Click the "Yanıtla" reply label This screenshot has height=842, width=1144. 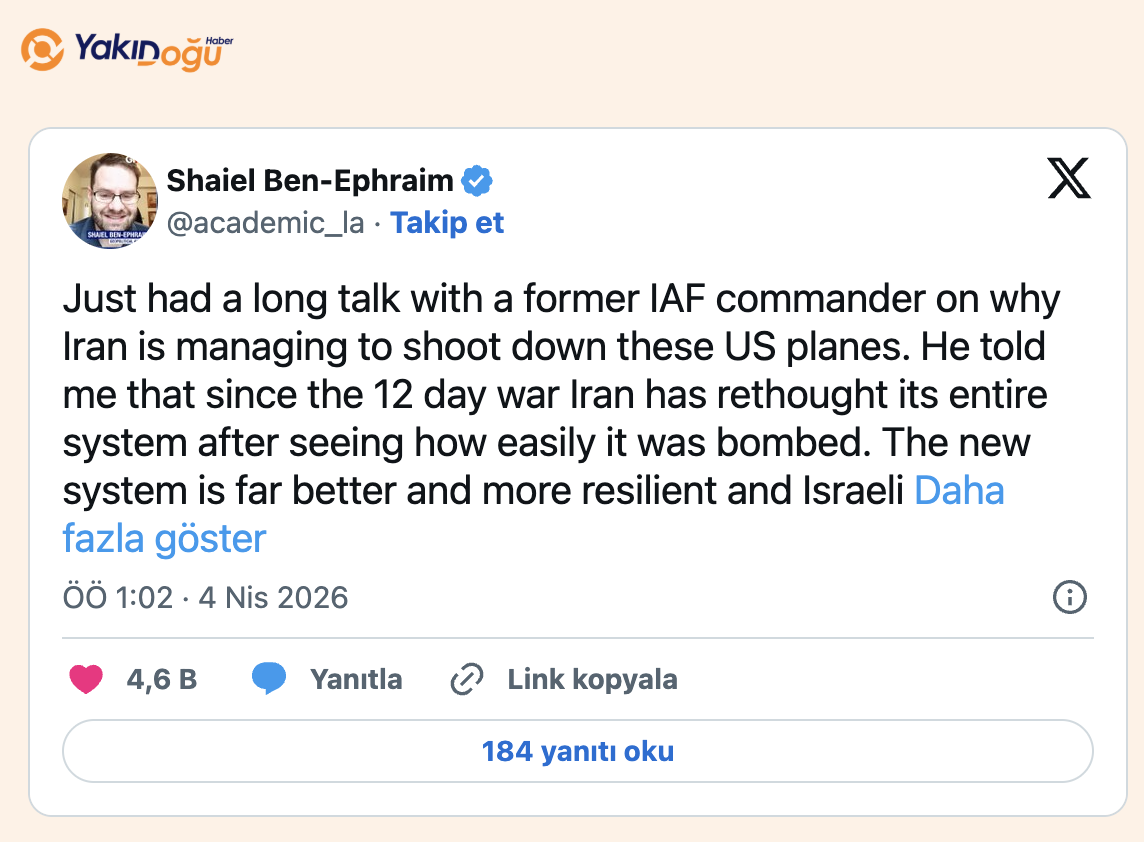(356, 680)
